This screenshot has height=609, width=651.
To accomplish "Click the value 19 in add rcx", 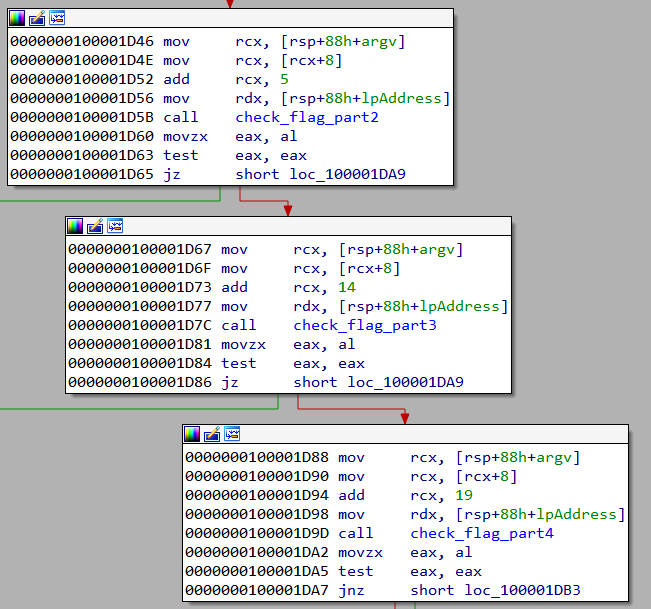I will coord(464,495).
